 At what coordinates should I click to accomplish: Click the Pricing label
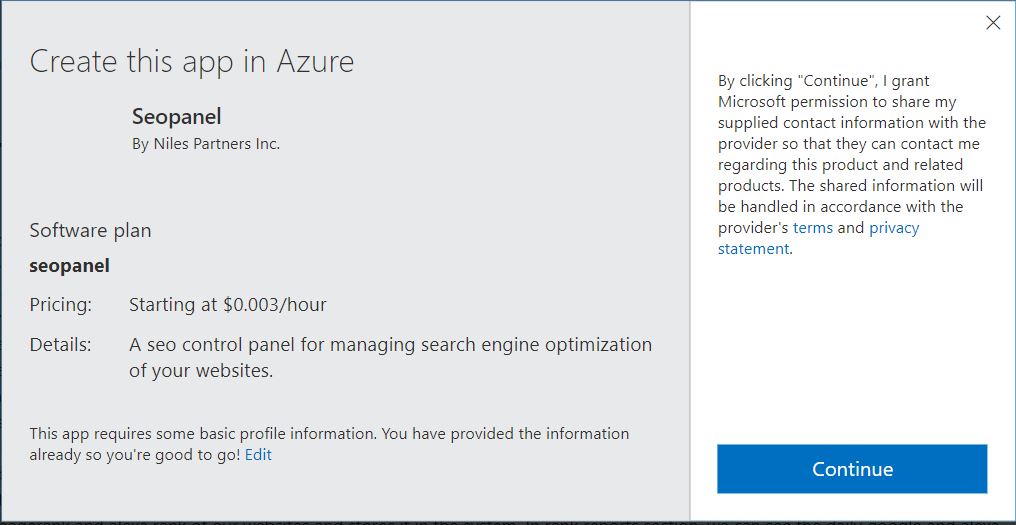[60, 304]
